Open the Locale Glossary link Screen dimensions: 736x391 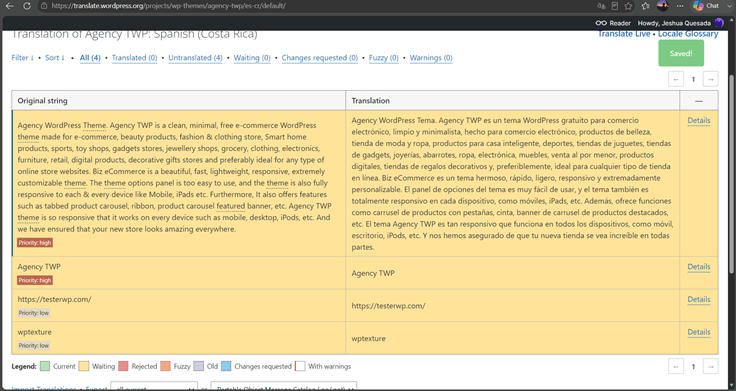click(x=688, y=34)
